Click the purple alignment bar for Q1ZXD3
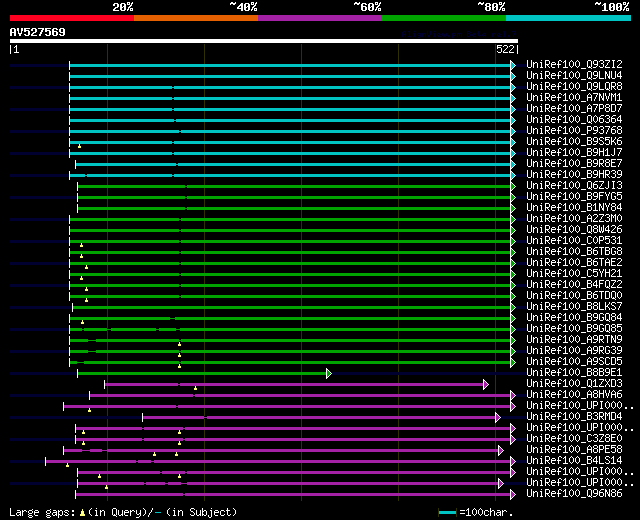 [294, 384]
